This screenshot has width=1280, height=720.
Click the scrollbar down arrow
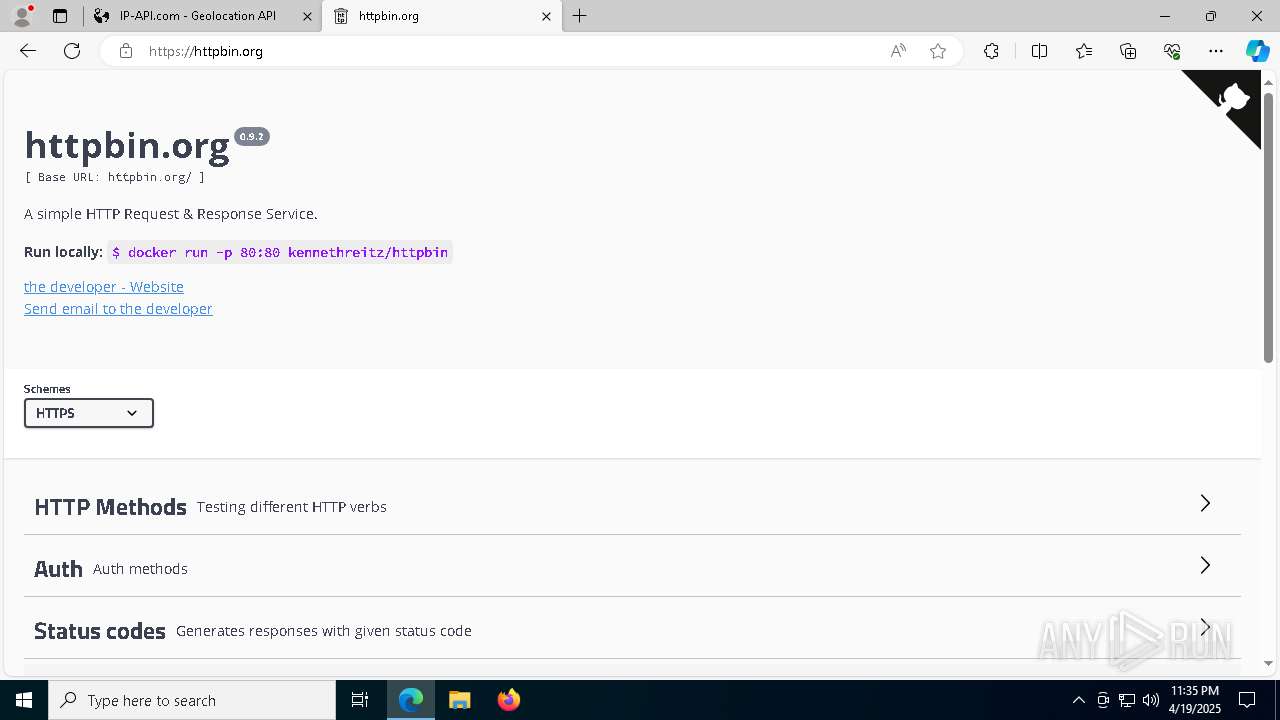coord(1268,663)
